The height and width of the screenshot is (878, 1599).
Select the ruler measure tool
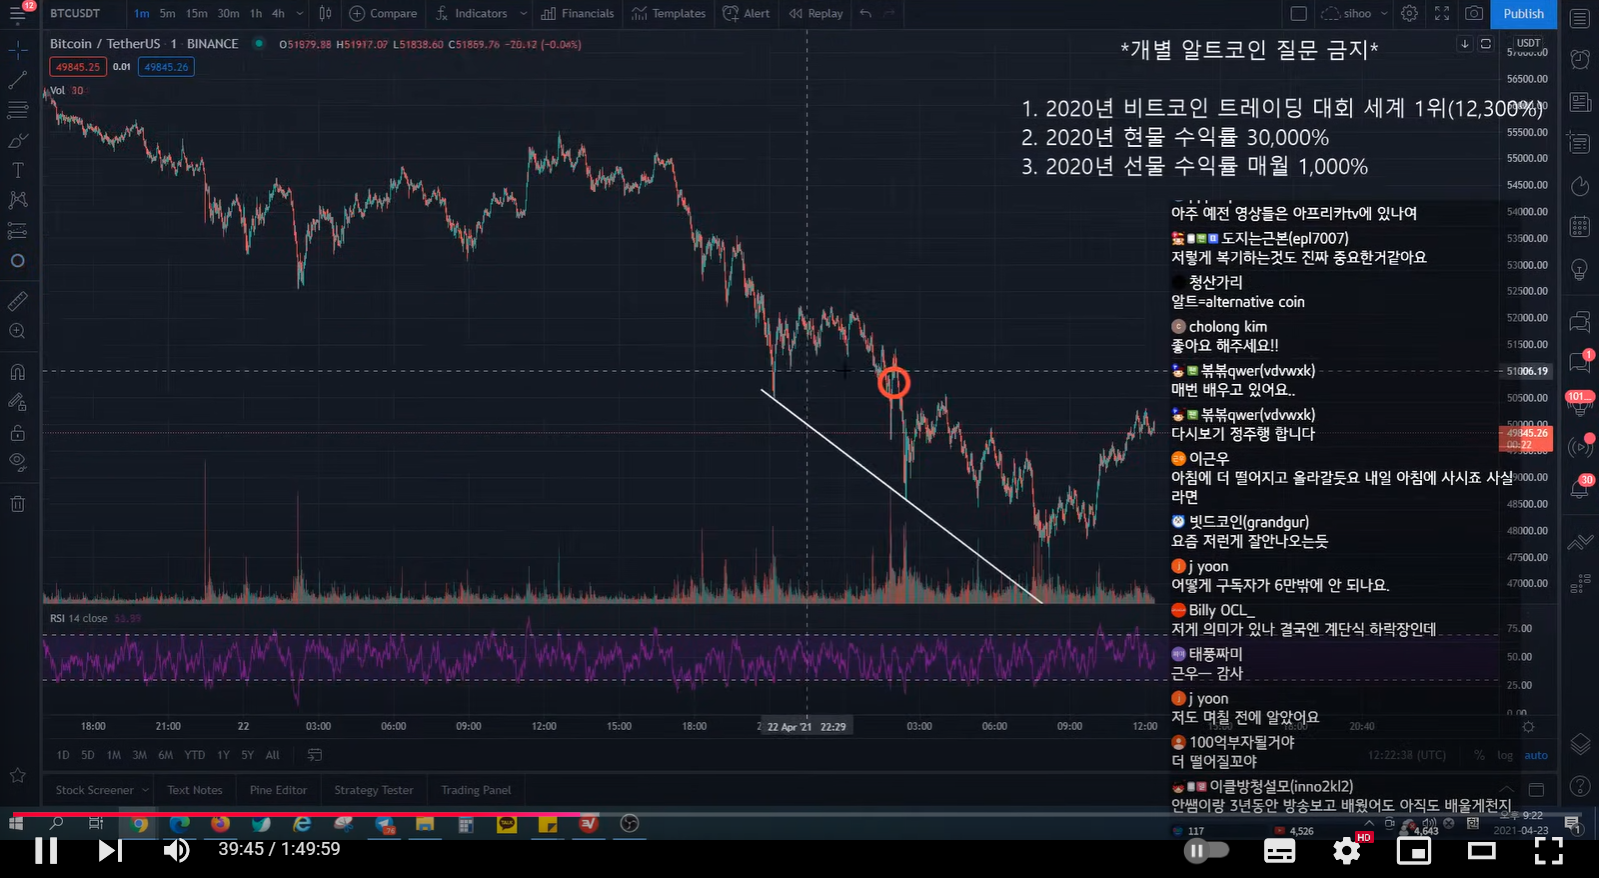pyautogui.click(x=18, y=301)
